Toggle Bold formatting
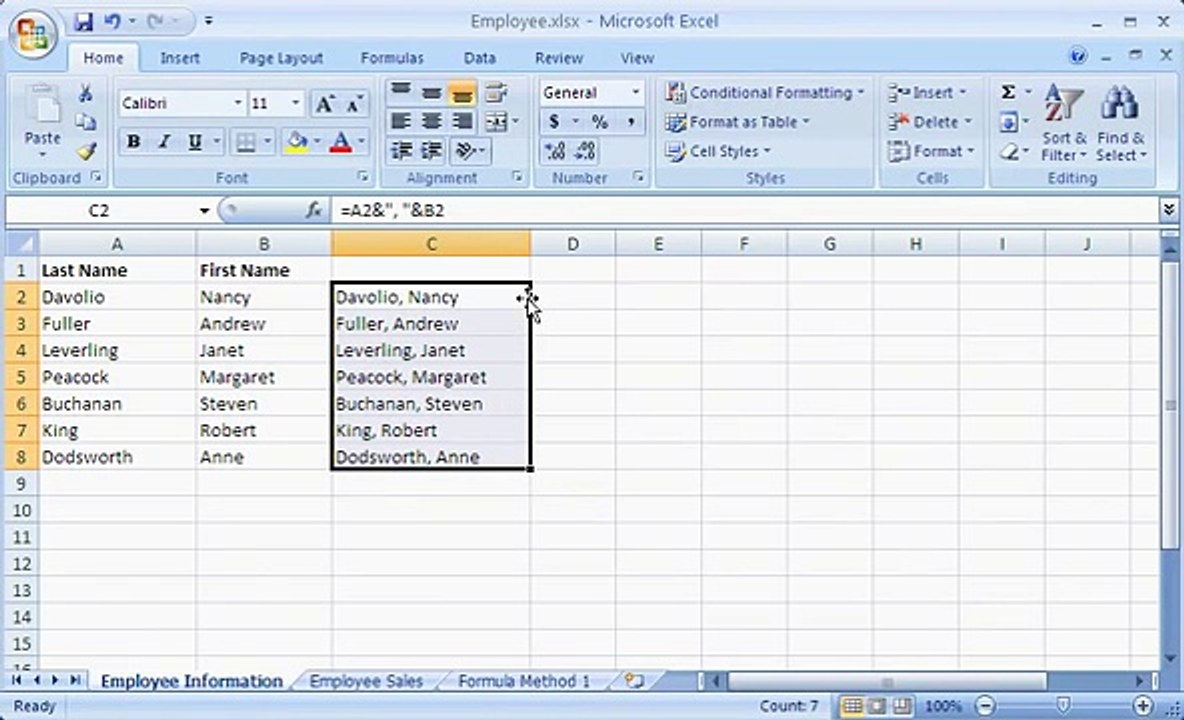1184x720 pixels. pyautogui.click(x=134, y=141)
